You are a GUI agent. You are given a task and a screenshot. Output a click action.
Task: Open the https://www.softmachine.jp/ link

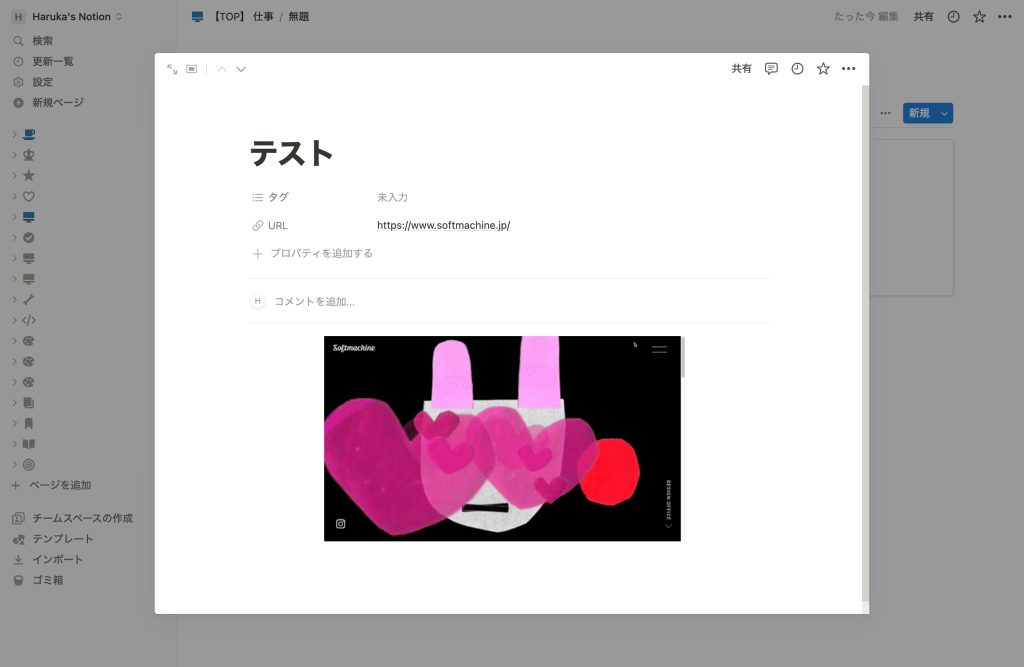pyautogui.click(x=443, y=225)
